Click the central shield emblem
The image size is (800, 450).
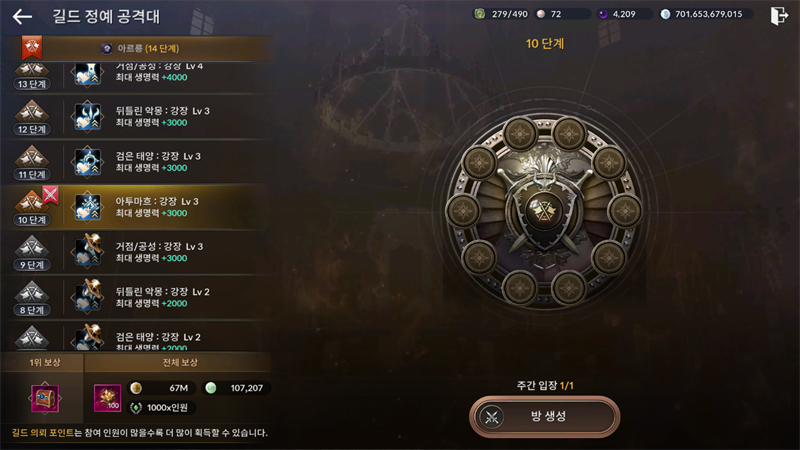544,210
